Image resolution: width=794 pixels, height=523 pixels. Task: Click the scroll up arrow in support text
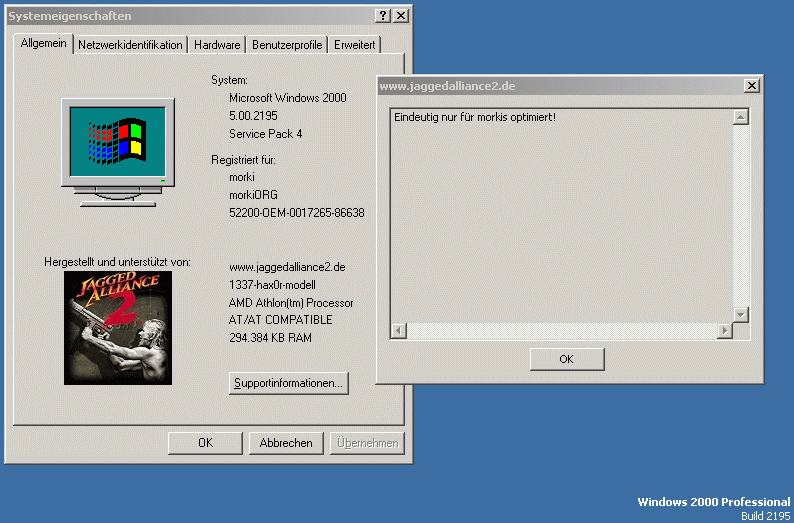pos(741,117)
